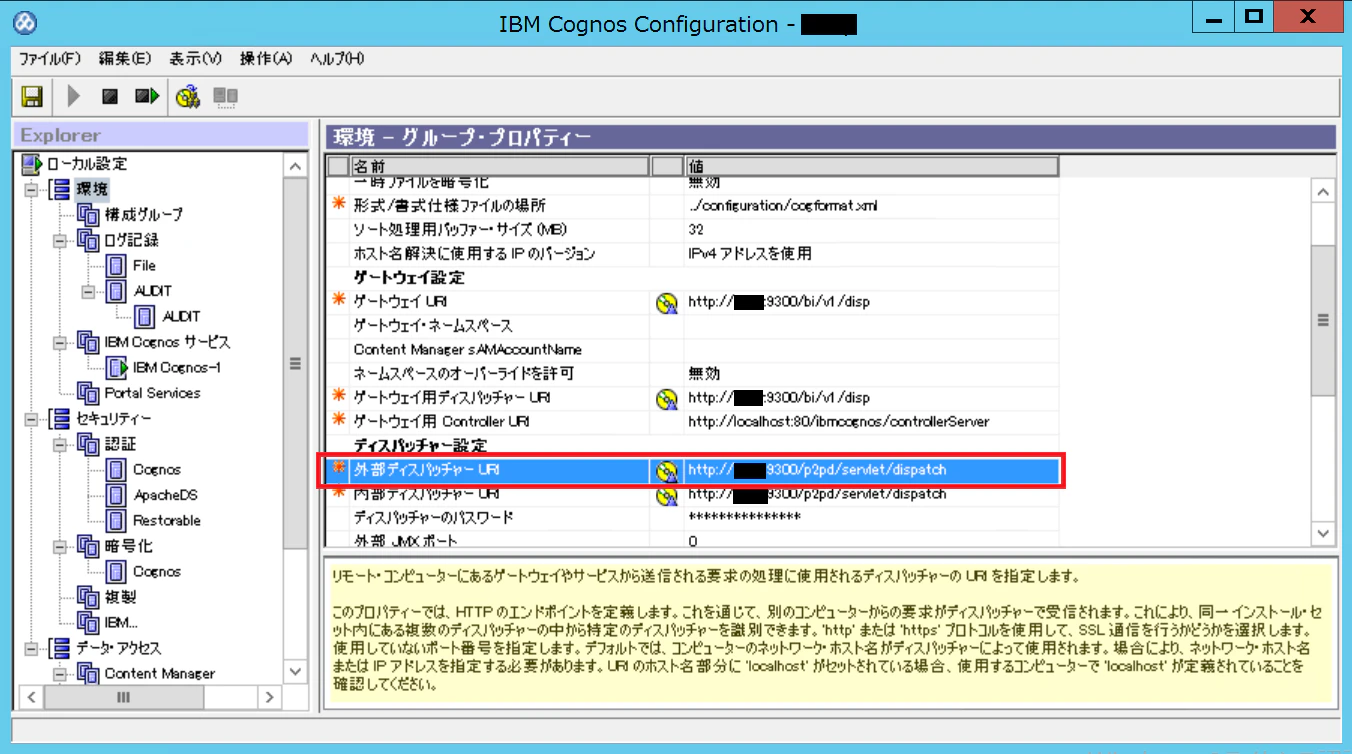Image resolution: width=1352 pixels, height=754 pixels.
Task: Click the Restart service icon in toolbar
Action: (147, 97)
